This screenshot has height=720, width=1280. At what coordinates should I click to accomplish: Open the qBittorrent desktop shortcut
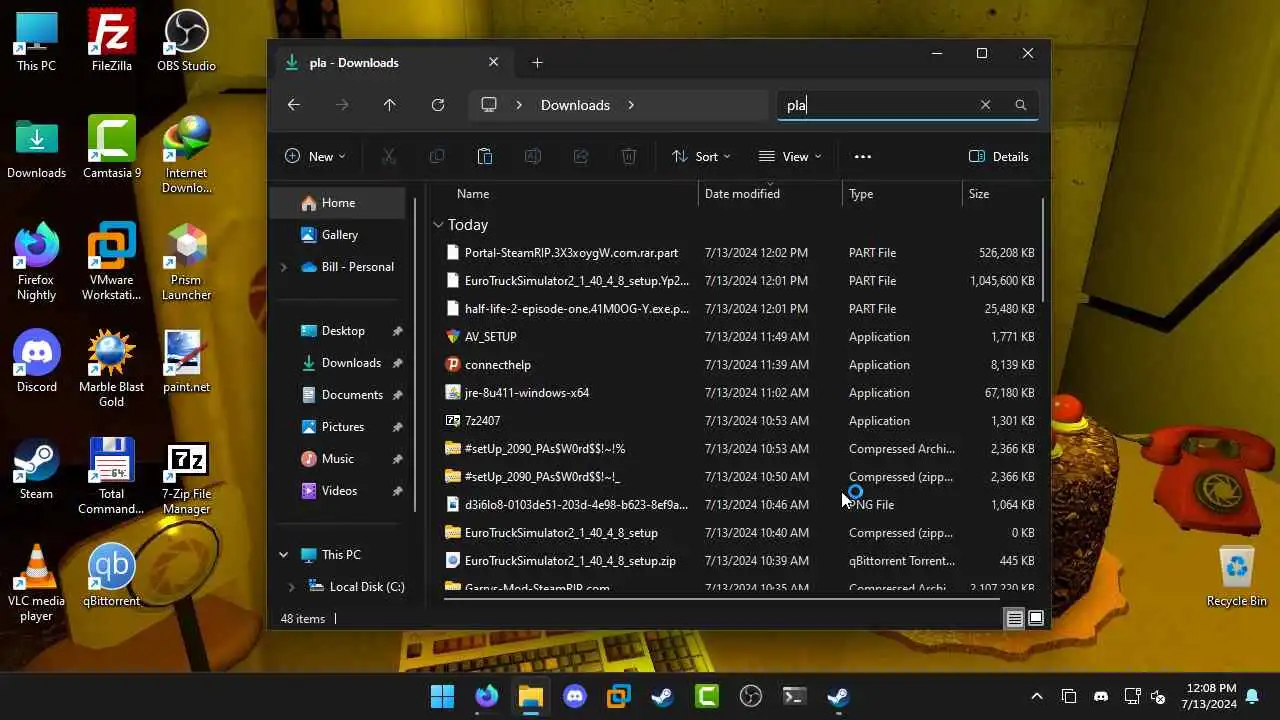tap(111, 575)
